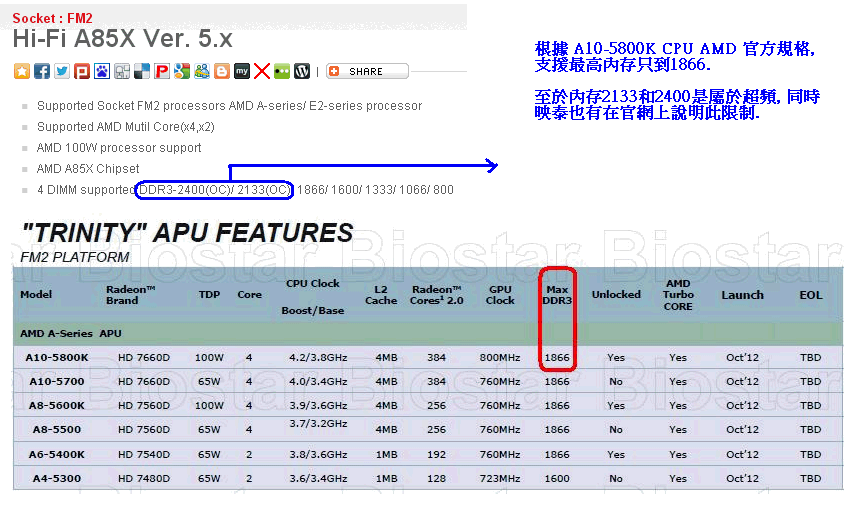Share using the Google bookmarks icon
This screenshot has width=847, height=510.
182,71
